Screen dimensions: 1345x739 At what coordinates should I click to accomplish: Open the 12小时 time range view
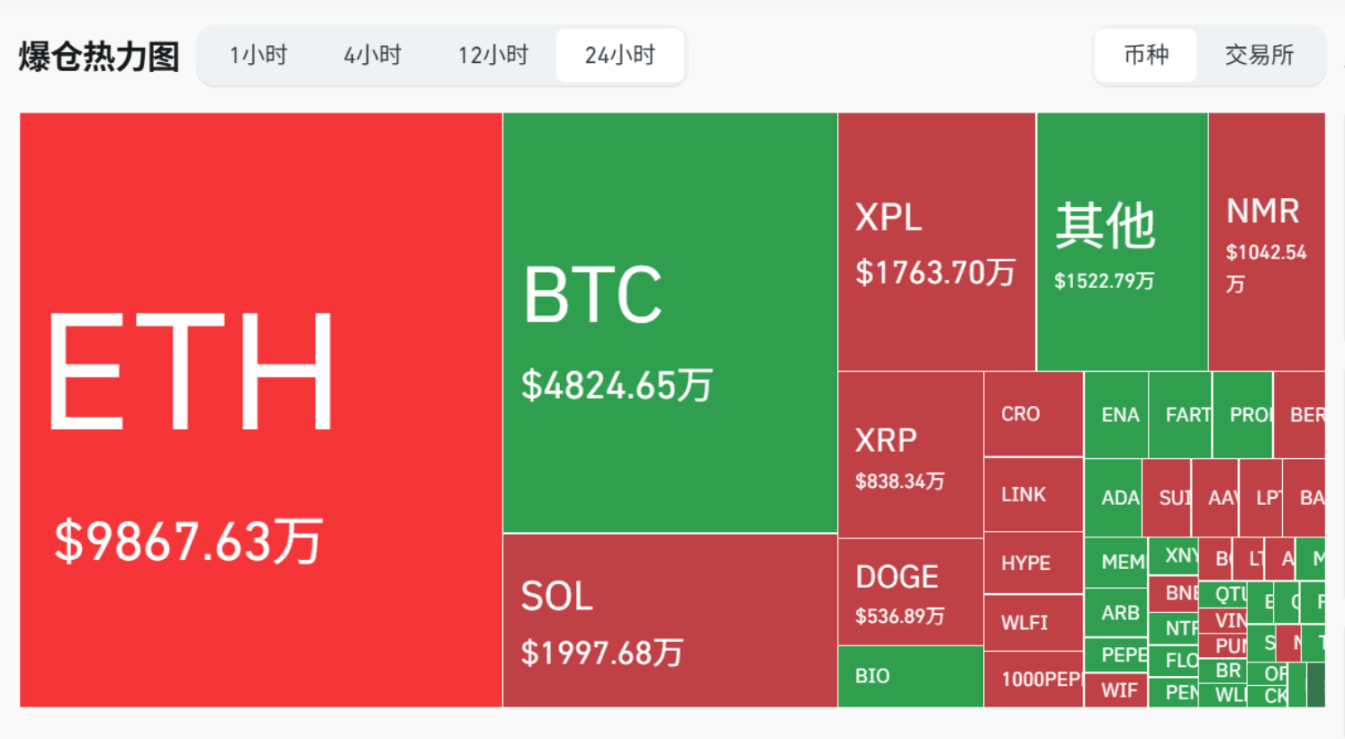494,56
